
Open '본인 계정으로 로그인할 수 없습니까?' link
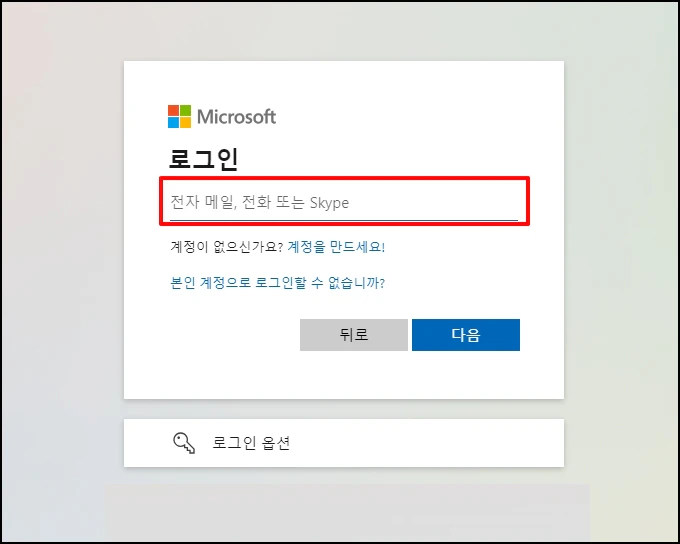[x=278, y=282]
